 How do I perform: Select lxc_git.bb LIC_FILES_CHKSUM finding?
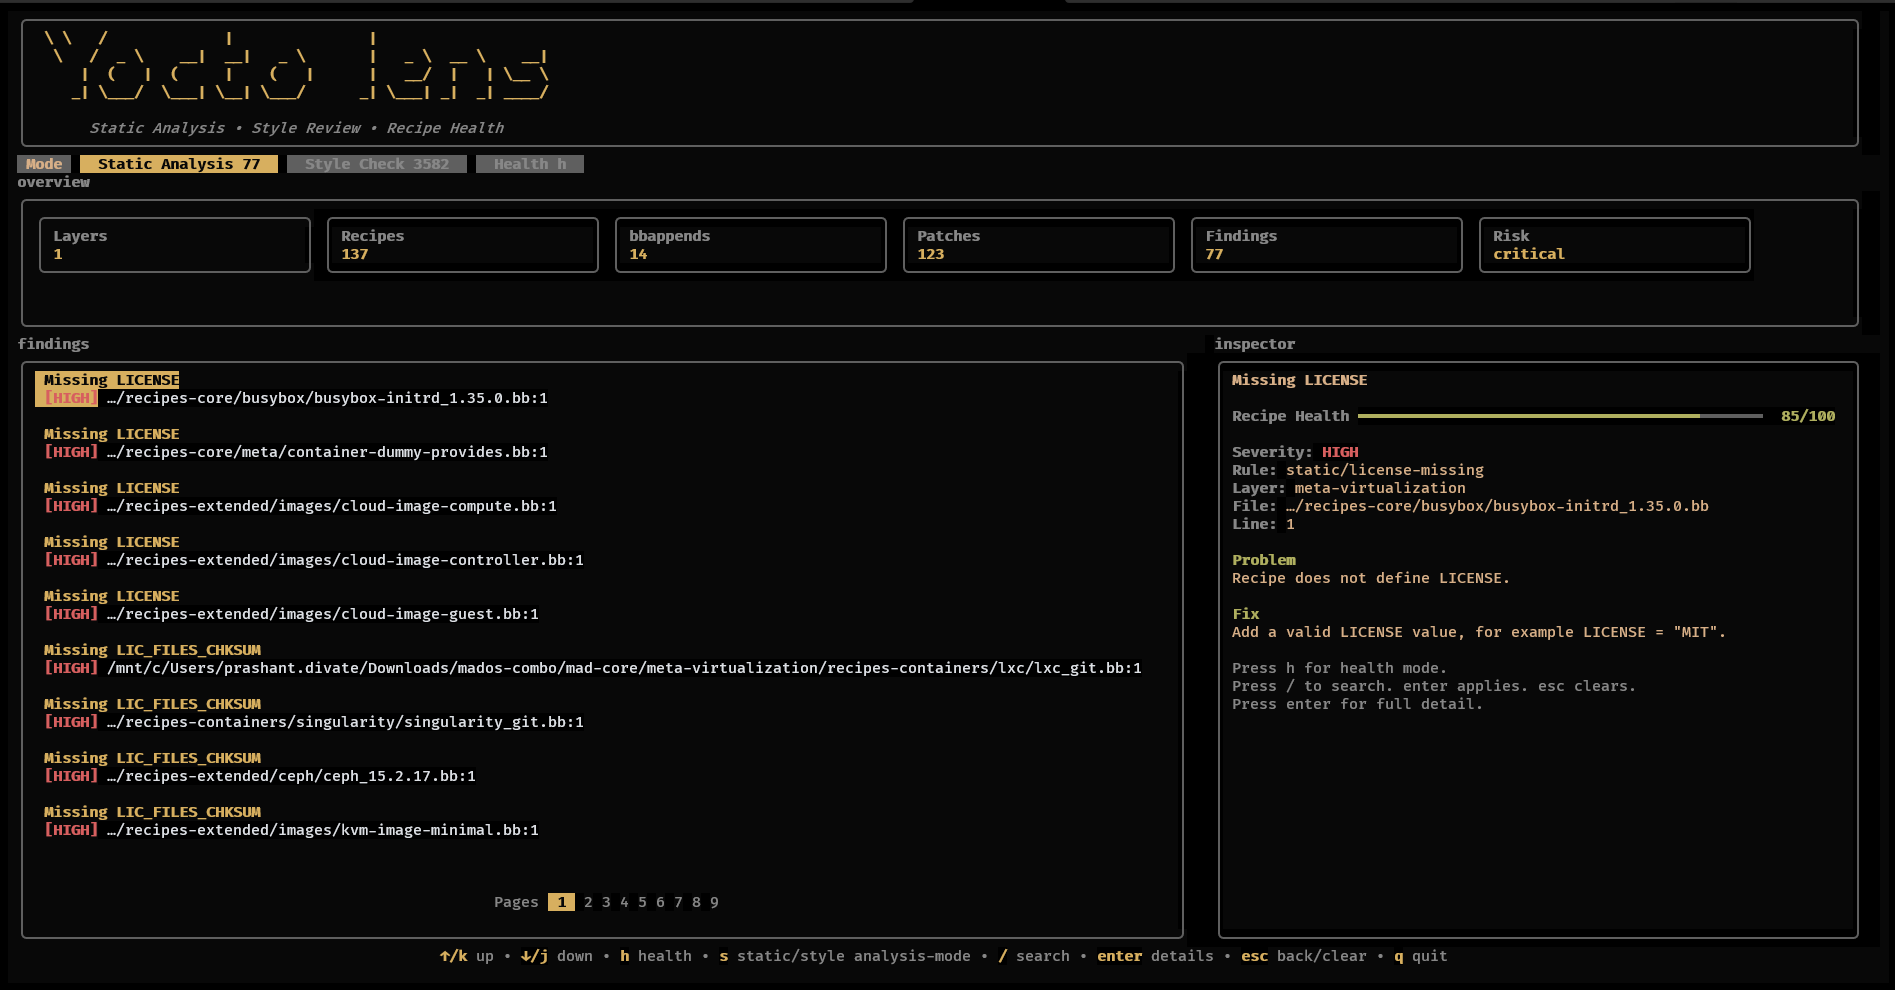pos(592,659)
